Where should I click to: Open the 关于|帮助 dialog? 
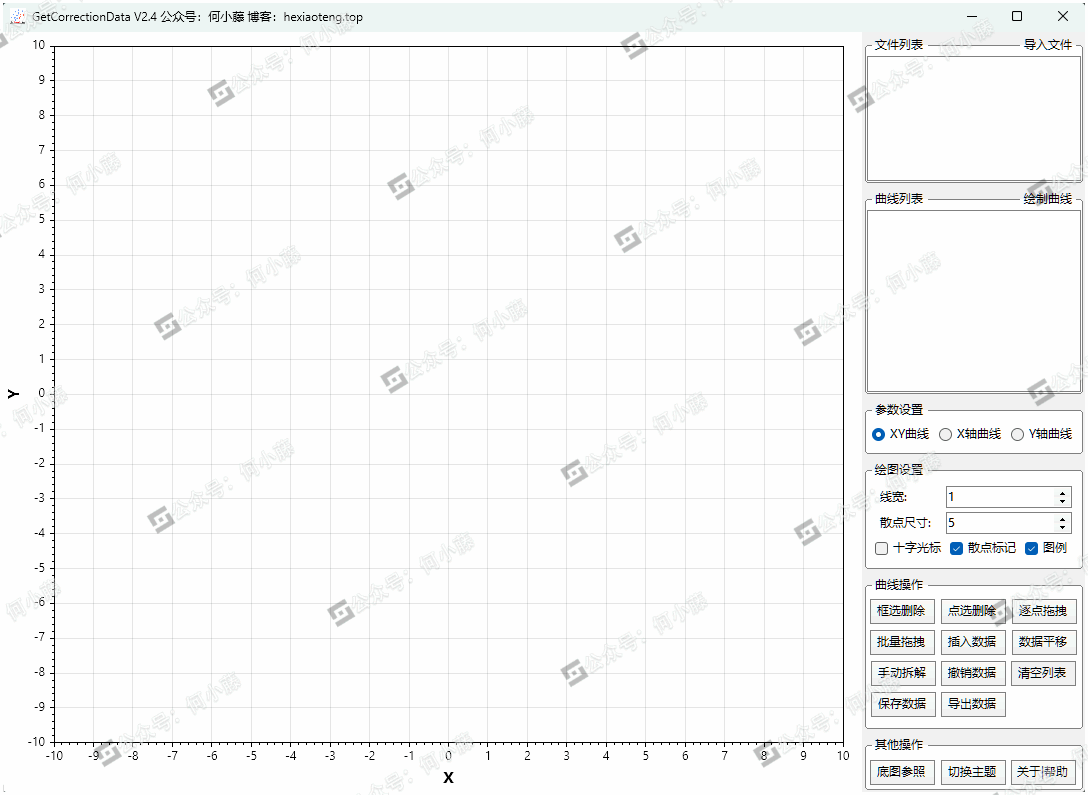click(1043, 772)
